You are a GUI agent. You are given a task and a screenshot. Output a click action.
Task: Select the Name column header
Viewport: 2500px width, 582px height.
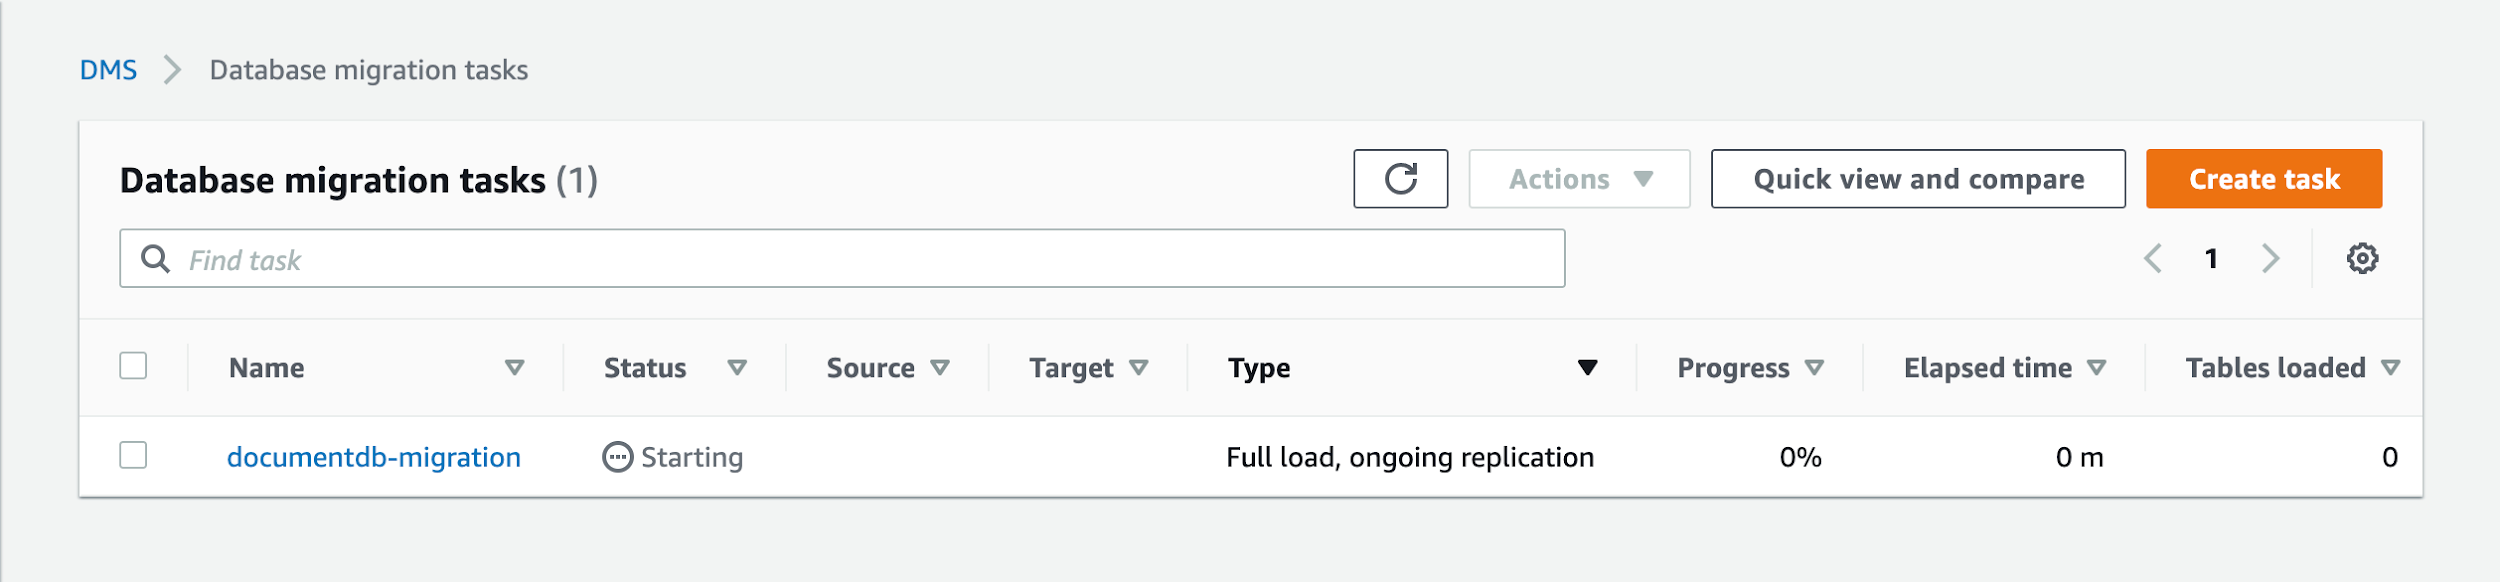265,368
